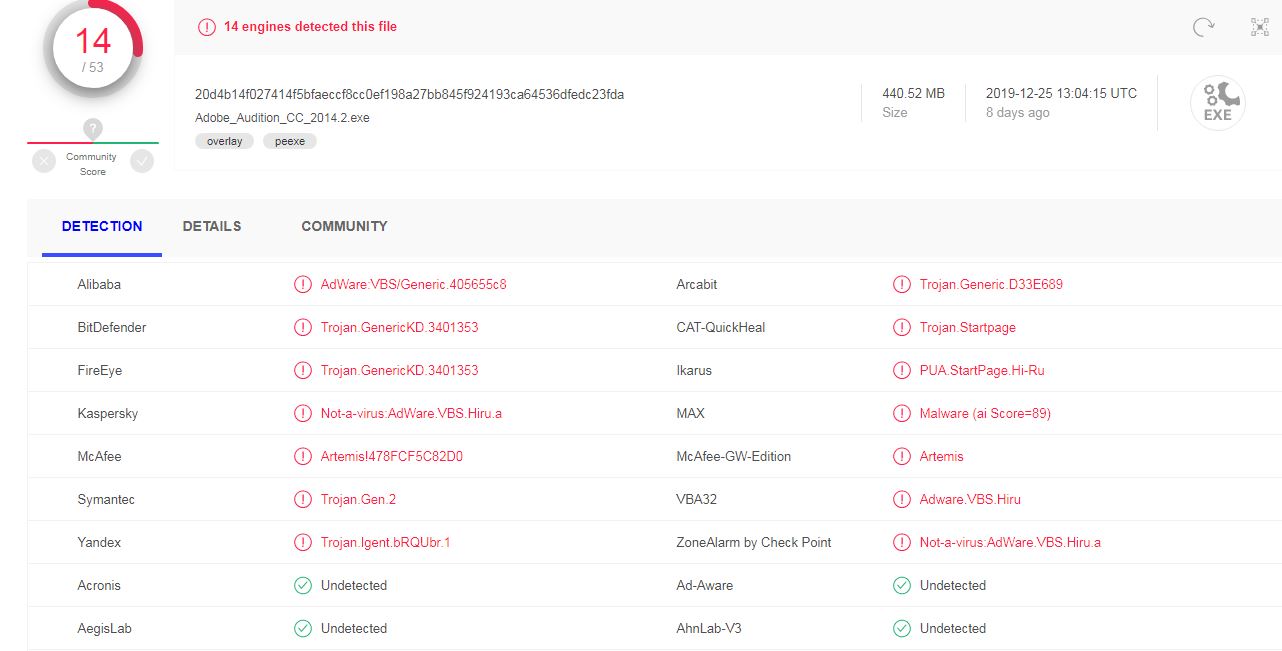The width and height of the screenshot is (1282, 651).
Task: Click the Artemis!478FCF5C82D0 result
Action: click(x=392, y=456)
